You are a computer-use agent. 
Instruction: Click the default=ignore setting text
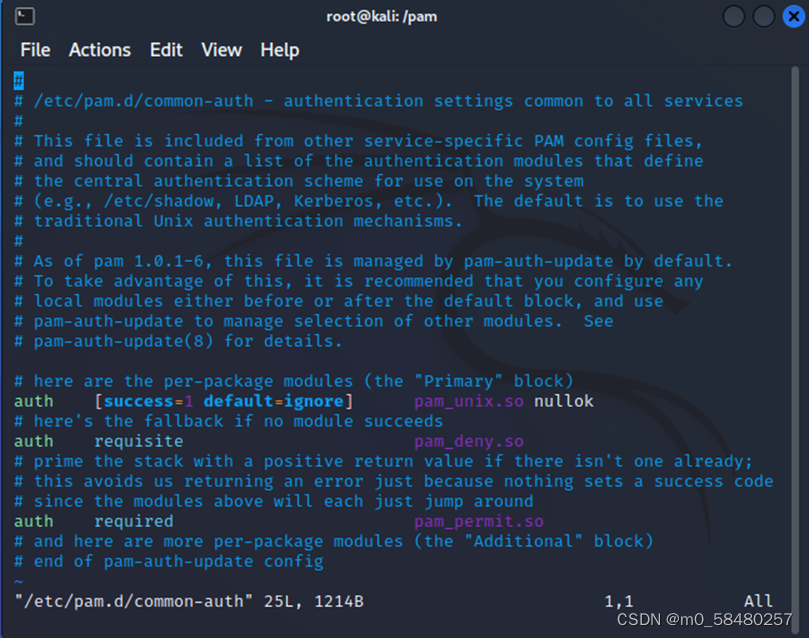(273, 401)
